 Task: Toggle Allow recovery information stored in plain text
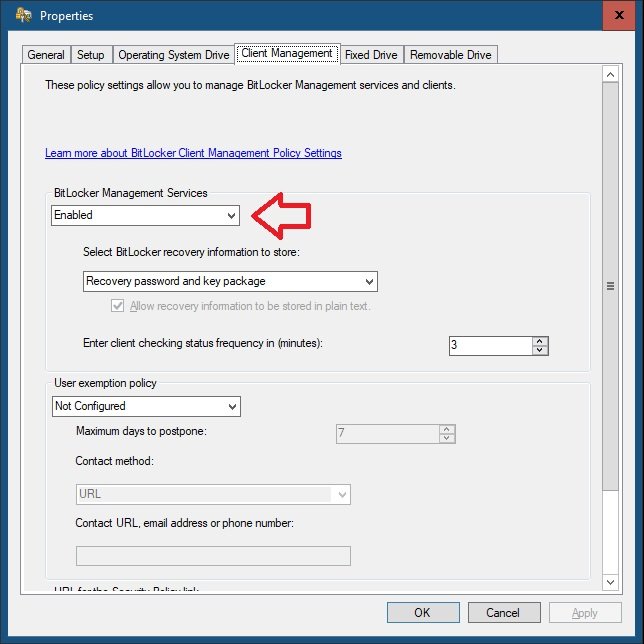tap(117, 306)
